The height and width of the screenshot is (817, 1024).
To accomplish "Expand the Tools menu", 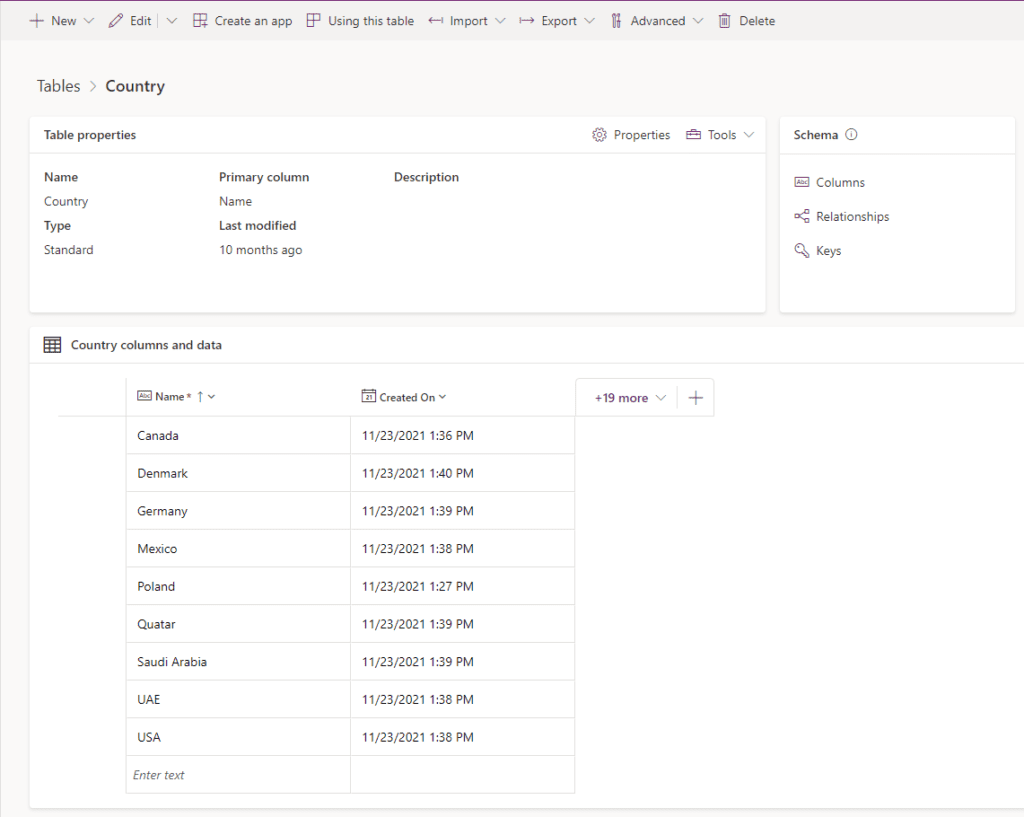I will [720, 135].
